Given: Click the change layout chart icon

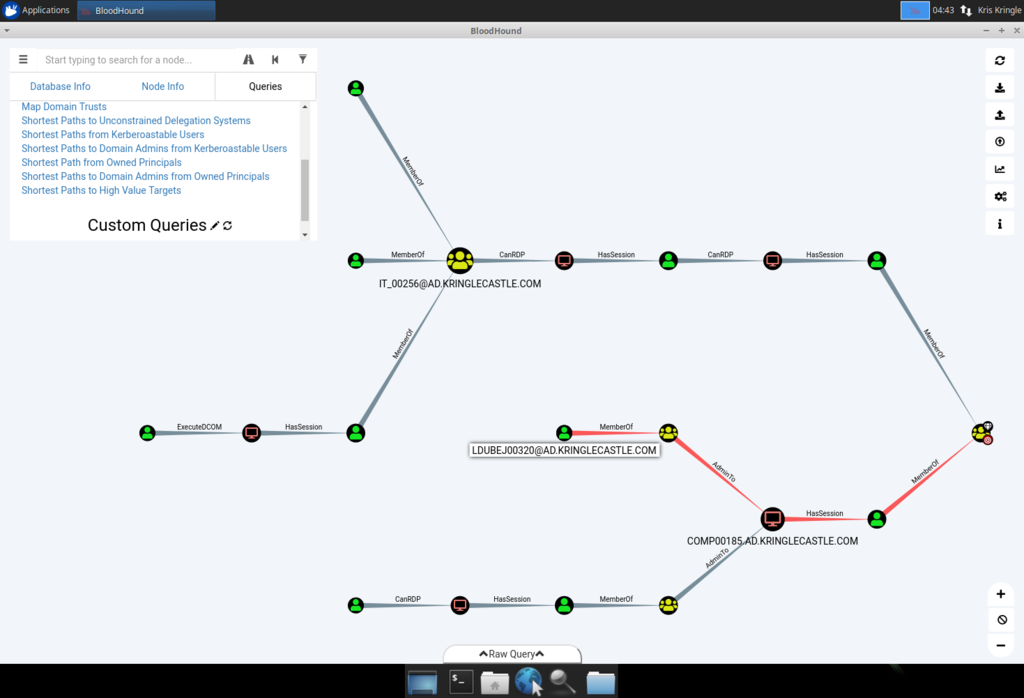Looking at the screenshot, I should click(x=1000, y=169).
